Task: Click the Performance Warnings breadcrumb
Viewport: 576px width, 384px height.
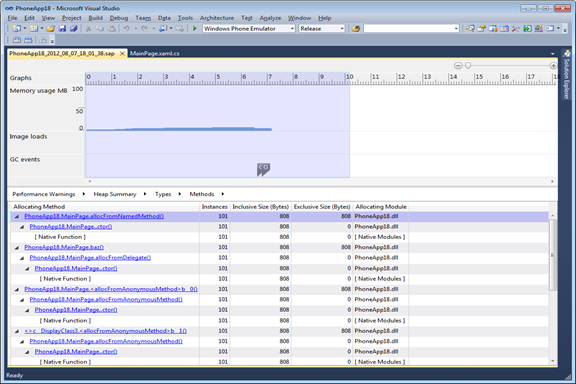Action: pos(43,194)
